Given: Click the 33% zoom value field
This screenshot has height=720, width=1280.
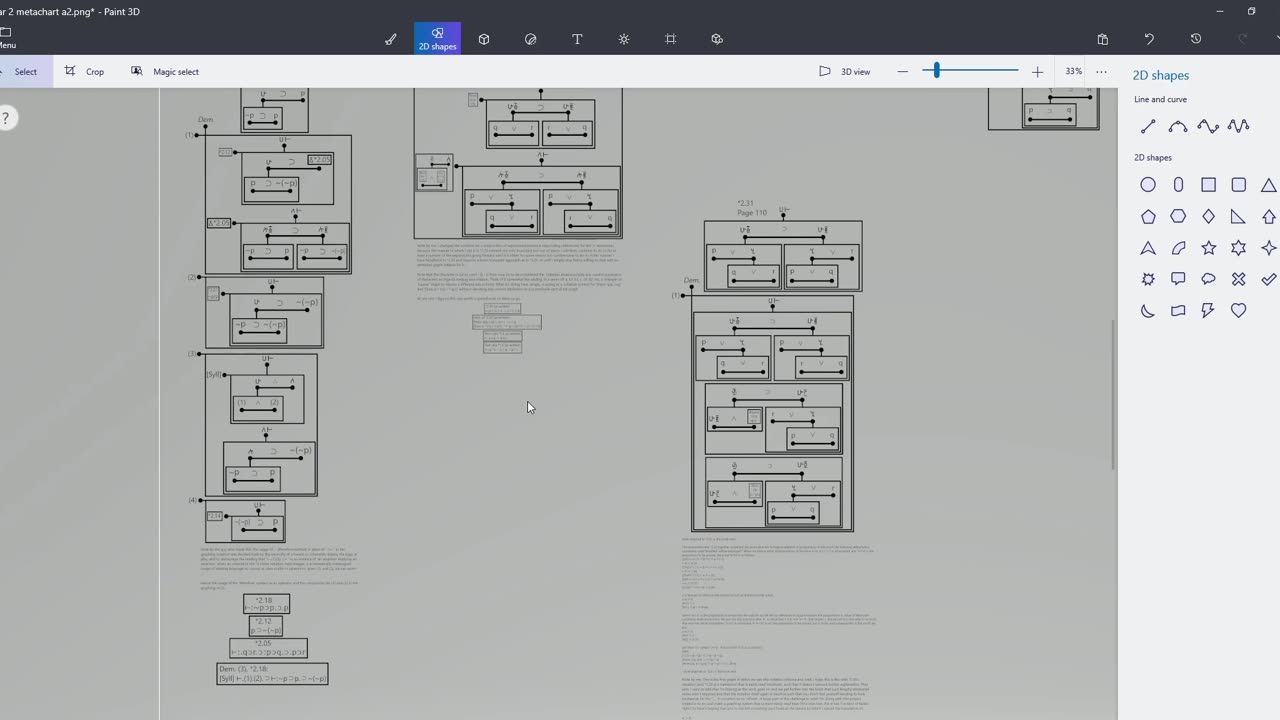Looking at the screenshot, I should (1073, 72).
